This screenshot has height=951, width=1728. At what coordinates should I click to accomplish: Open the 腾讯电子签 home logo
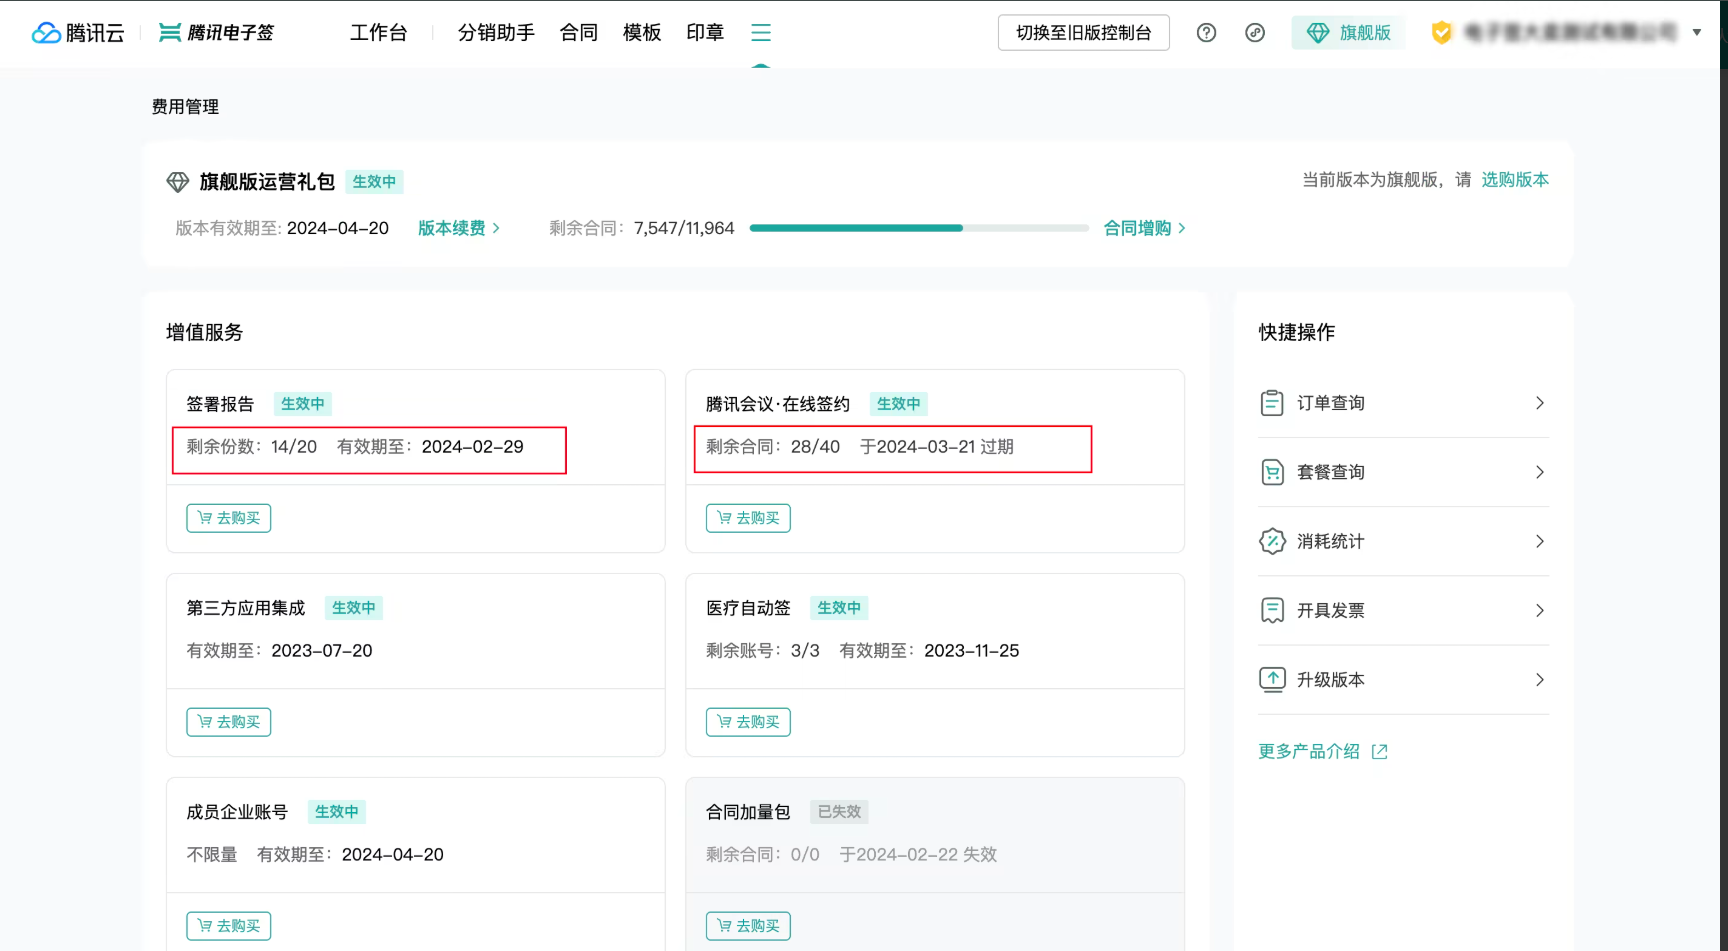(217, 33)
